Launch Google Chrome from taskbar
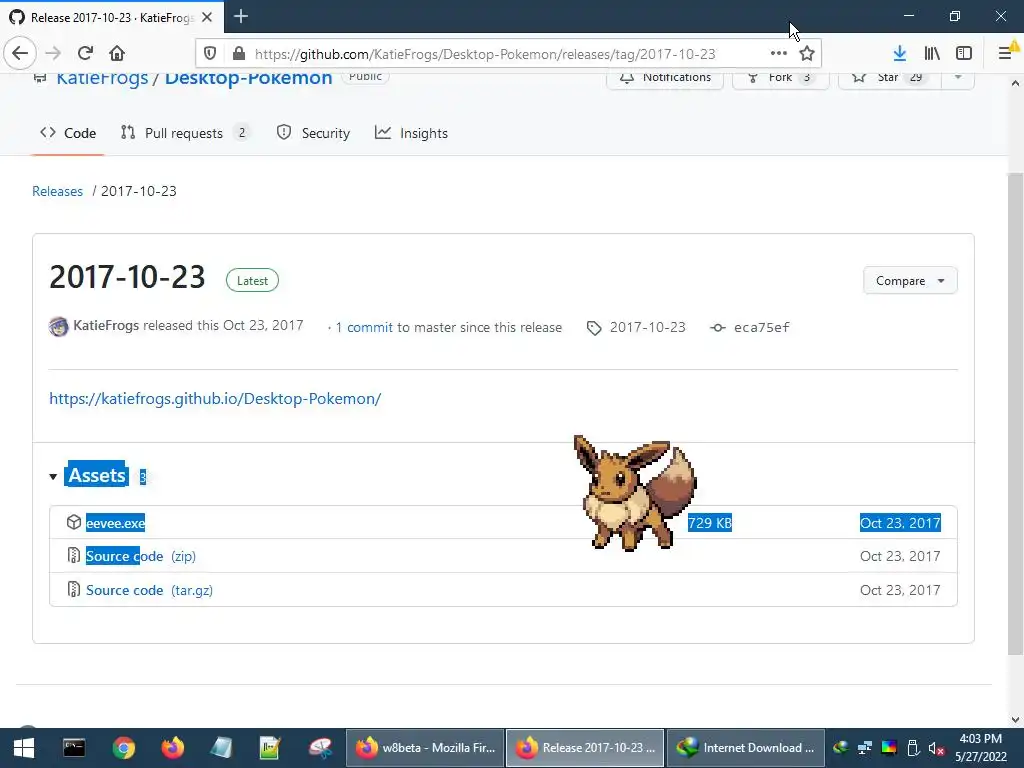 point(123,748)
